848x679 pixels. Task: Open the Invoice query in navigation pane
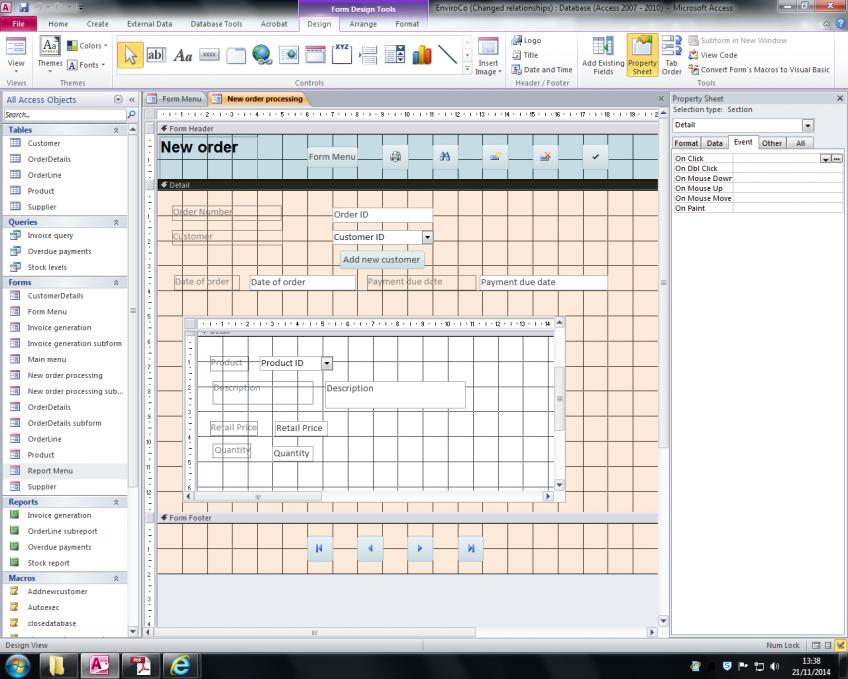pyautogui.click(x=50, y=236)
